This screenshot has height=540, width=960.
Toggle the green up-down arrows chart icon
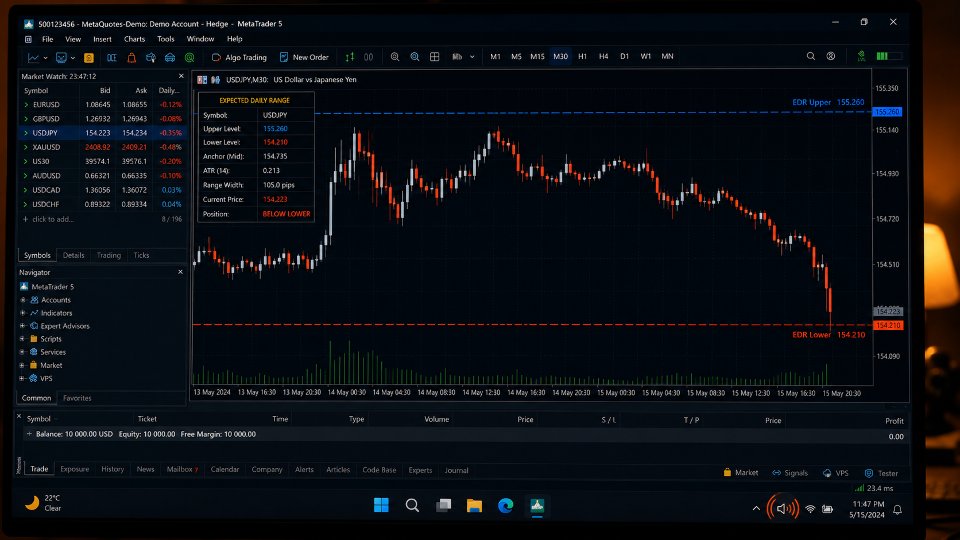tap(350, 57)
